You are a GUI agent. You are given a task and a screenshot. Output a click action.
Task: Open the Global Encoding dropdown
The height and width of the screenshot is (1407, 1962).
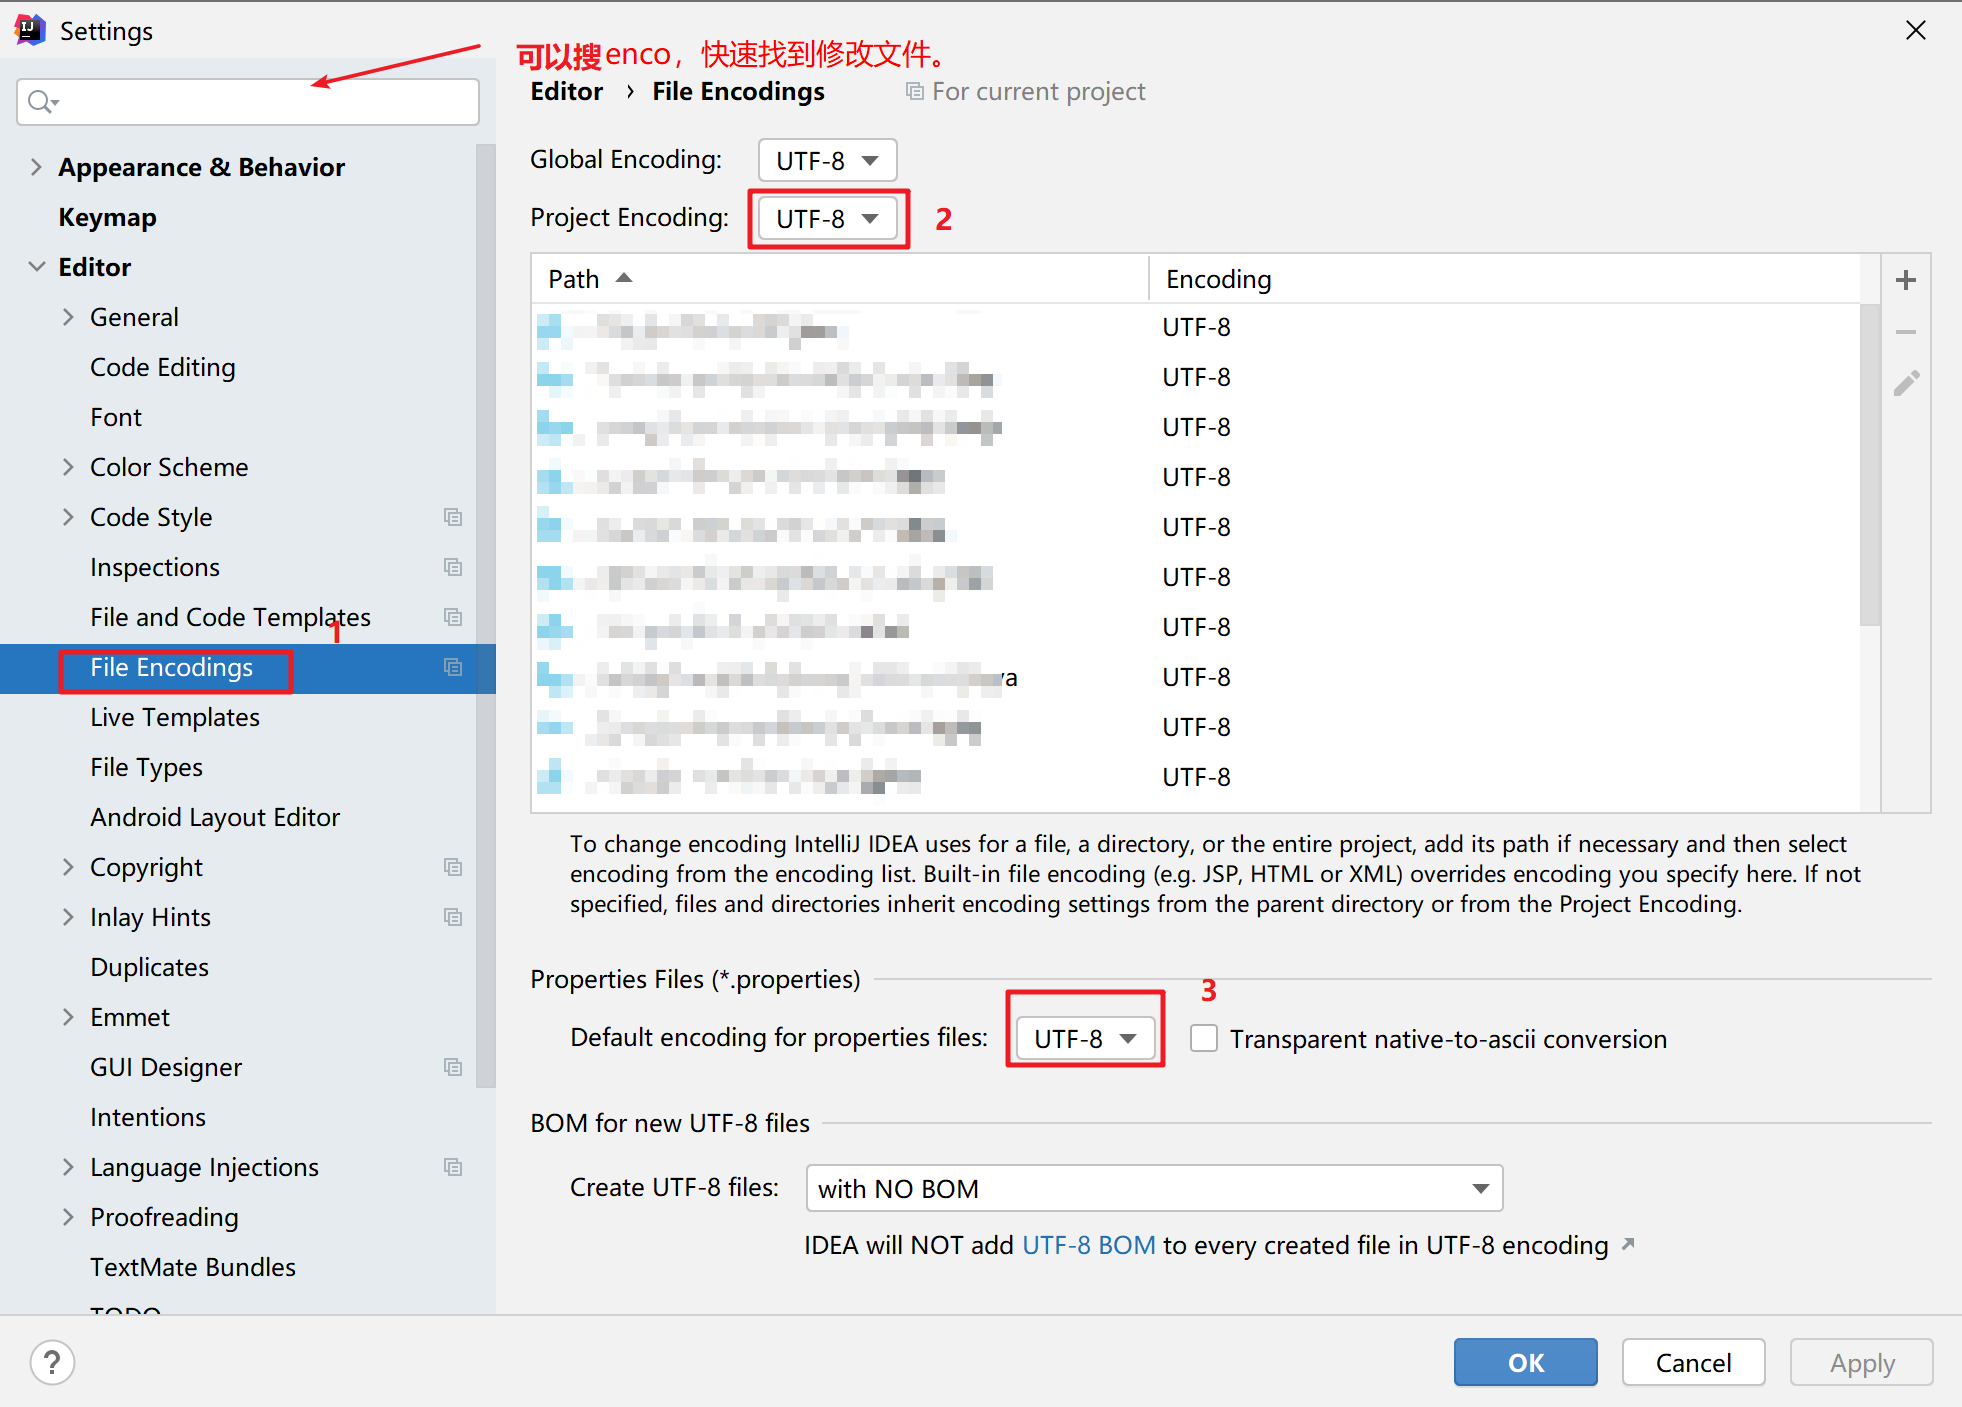tap(827, 161)
